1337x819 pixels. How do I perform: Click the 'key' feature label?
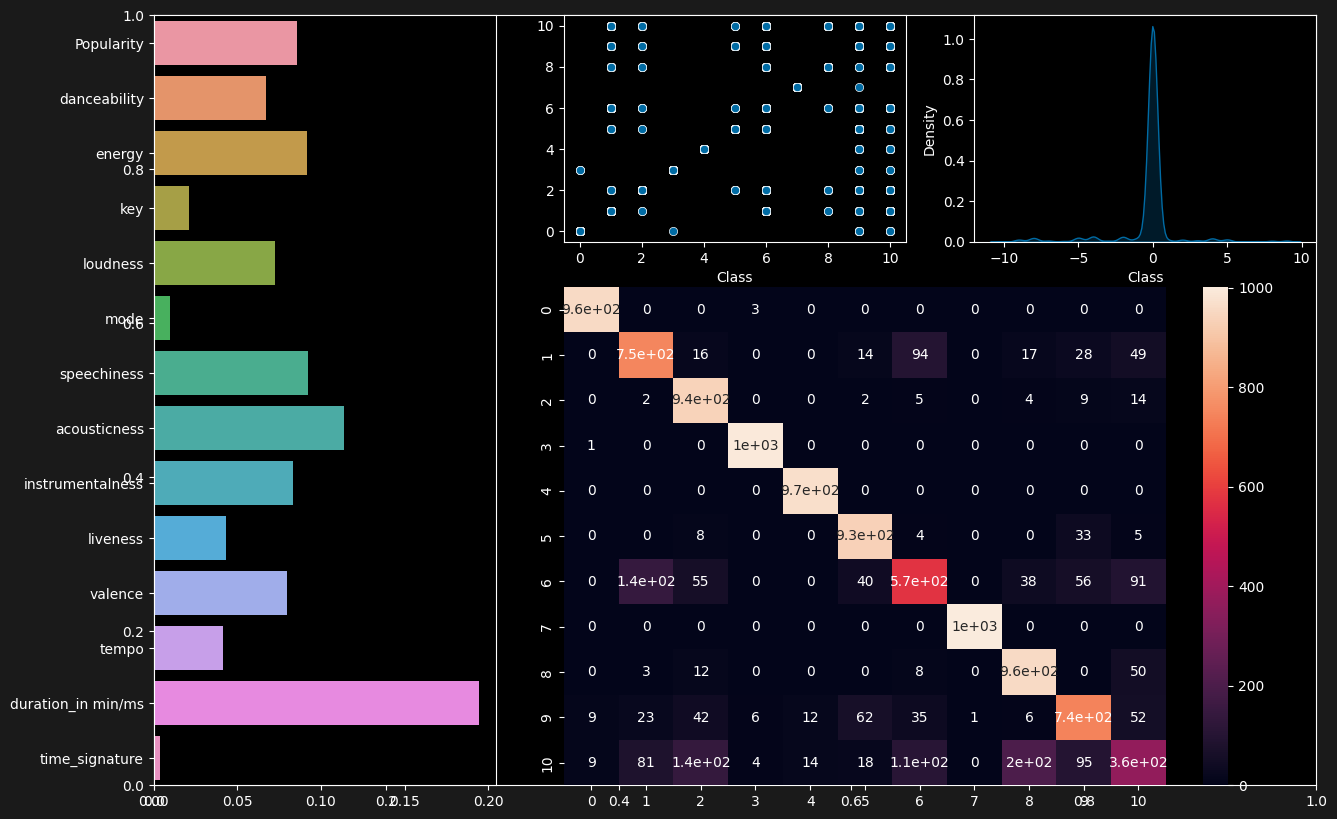tap(132, 209)
